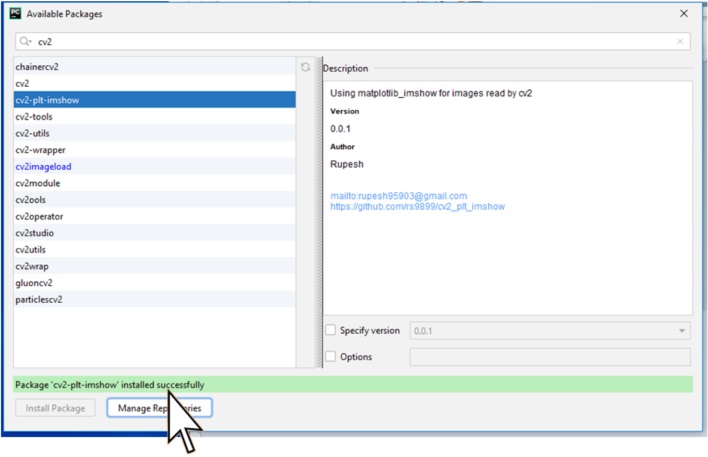
Task: Choose cv2-tools from the list
Action: (x=34, y=116)
